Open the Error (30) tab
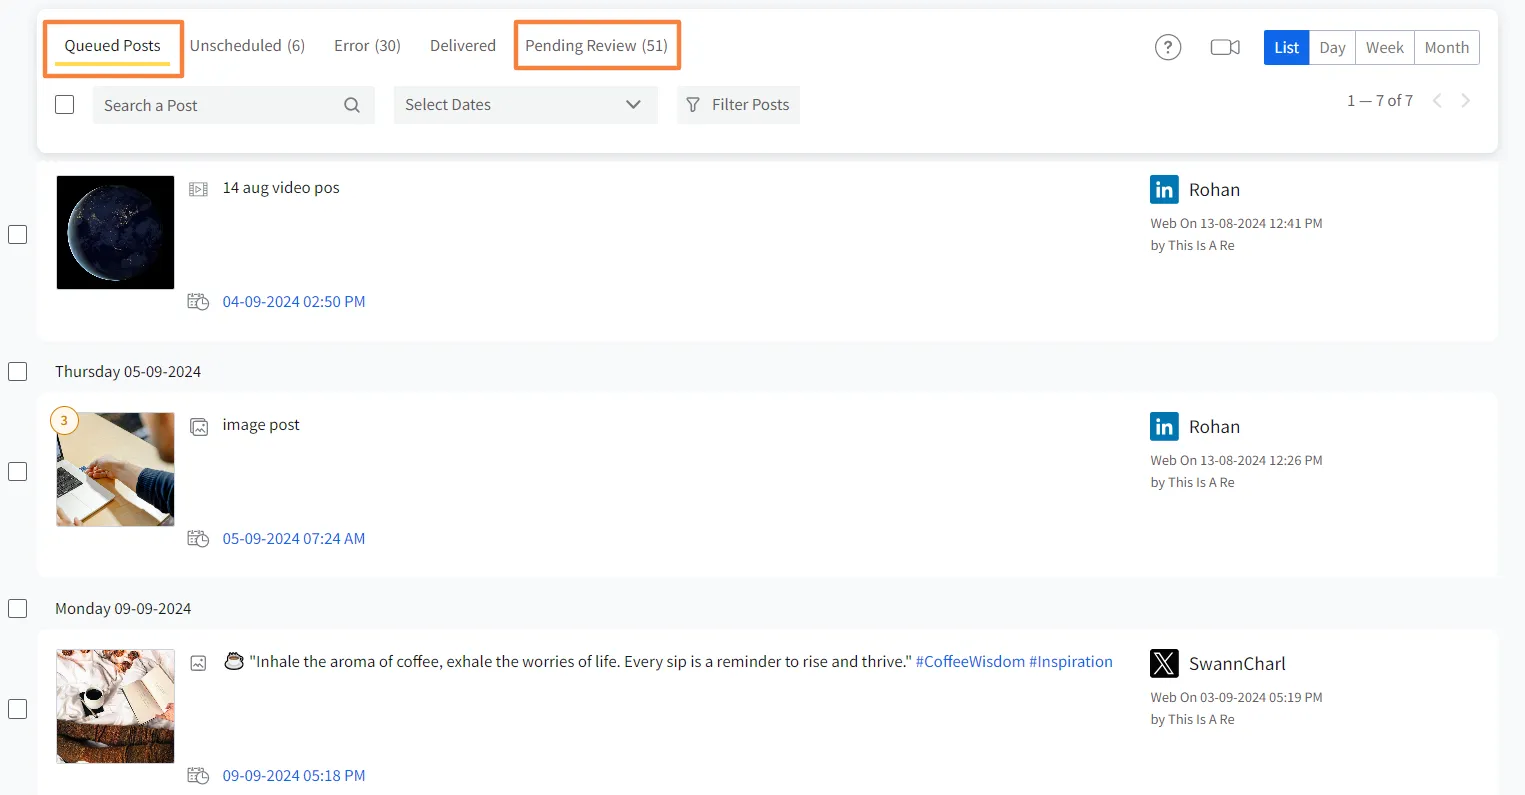 point(367,46)
